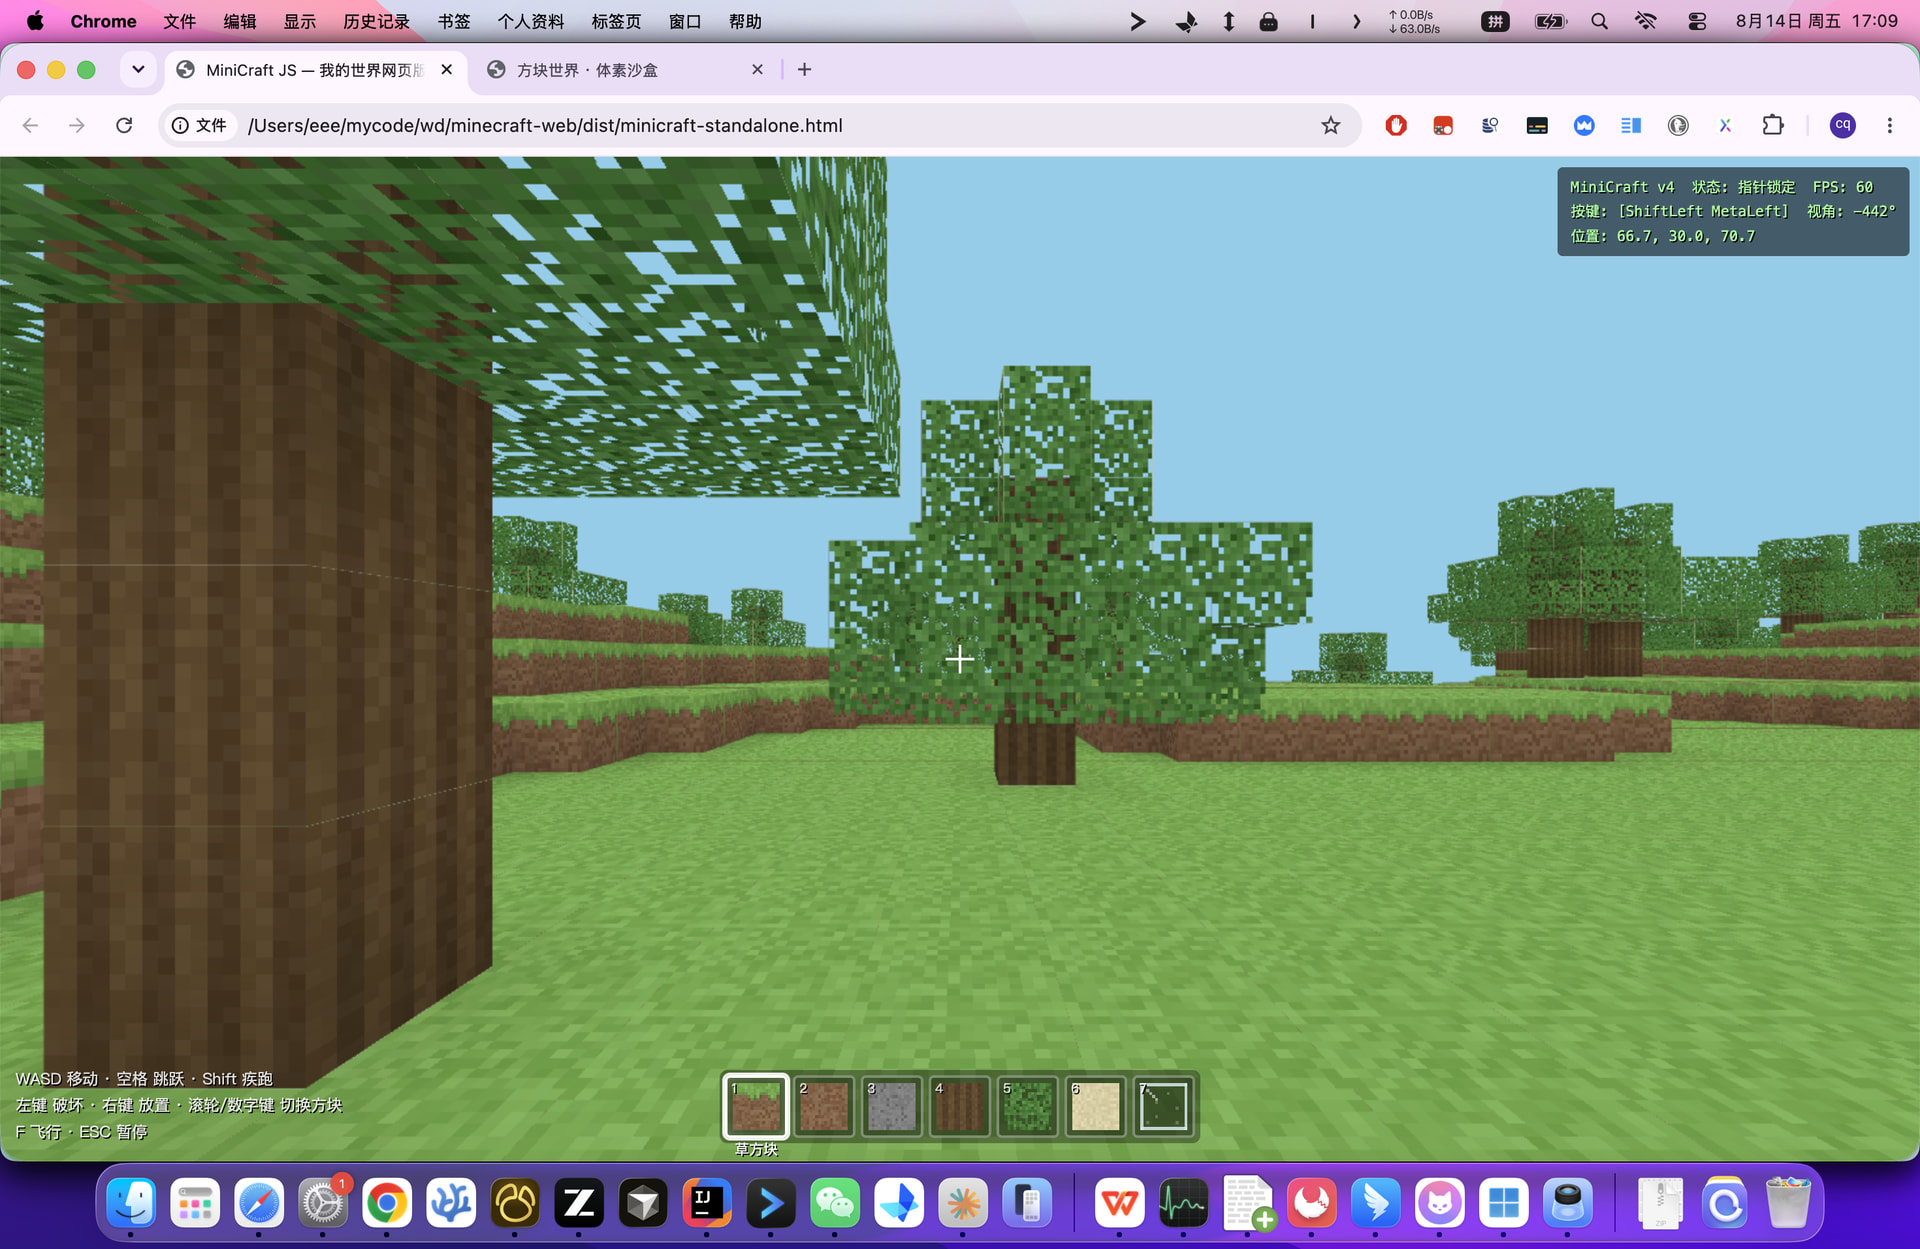This screenshot has width=1920, height=1249.
Task: Open the dark subtitle-card extension icon
Action: [x=1537, y=125]
